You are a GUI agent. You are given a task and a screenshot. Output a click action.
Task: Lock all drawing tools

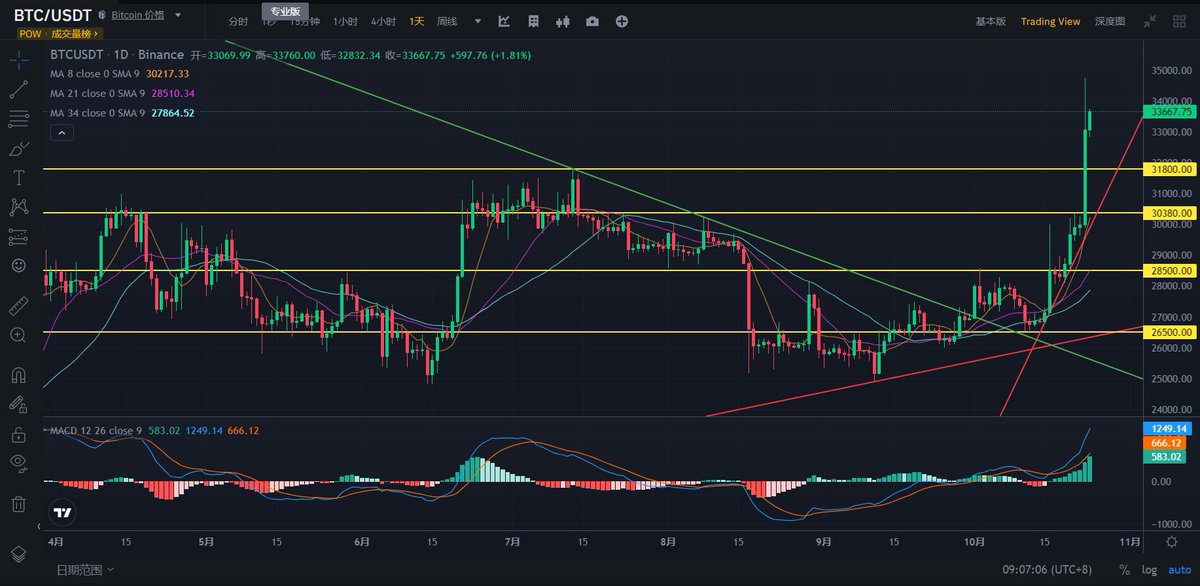point(18,435)
